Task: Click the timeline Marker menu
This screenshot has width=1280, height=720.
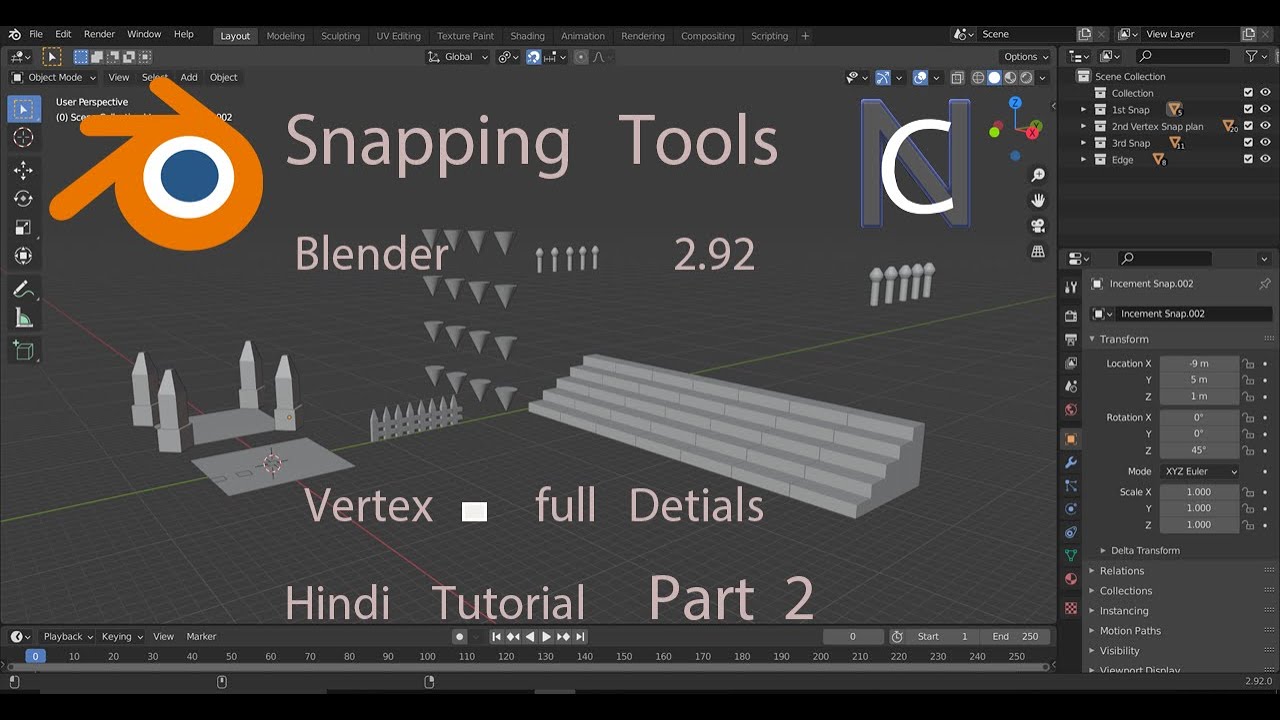Action: click(x=201, y=636)
